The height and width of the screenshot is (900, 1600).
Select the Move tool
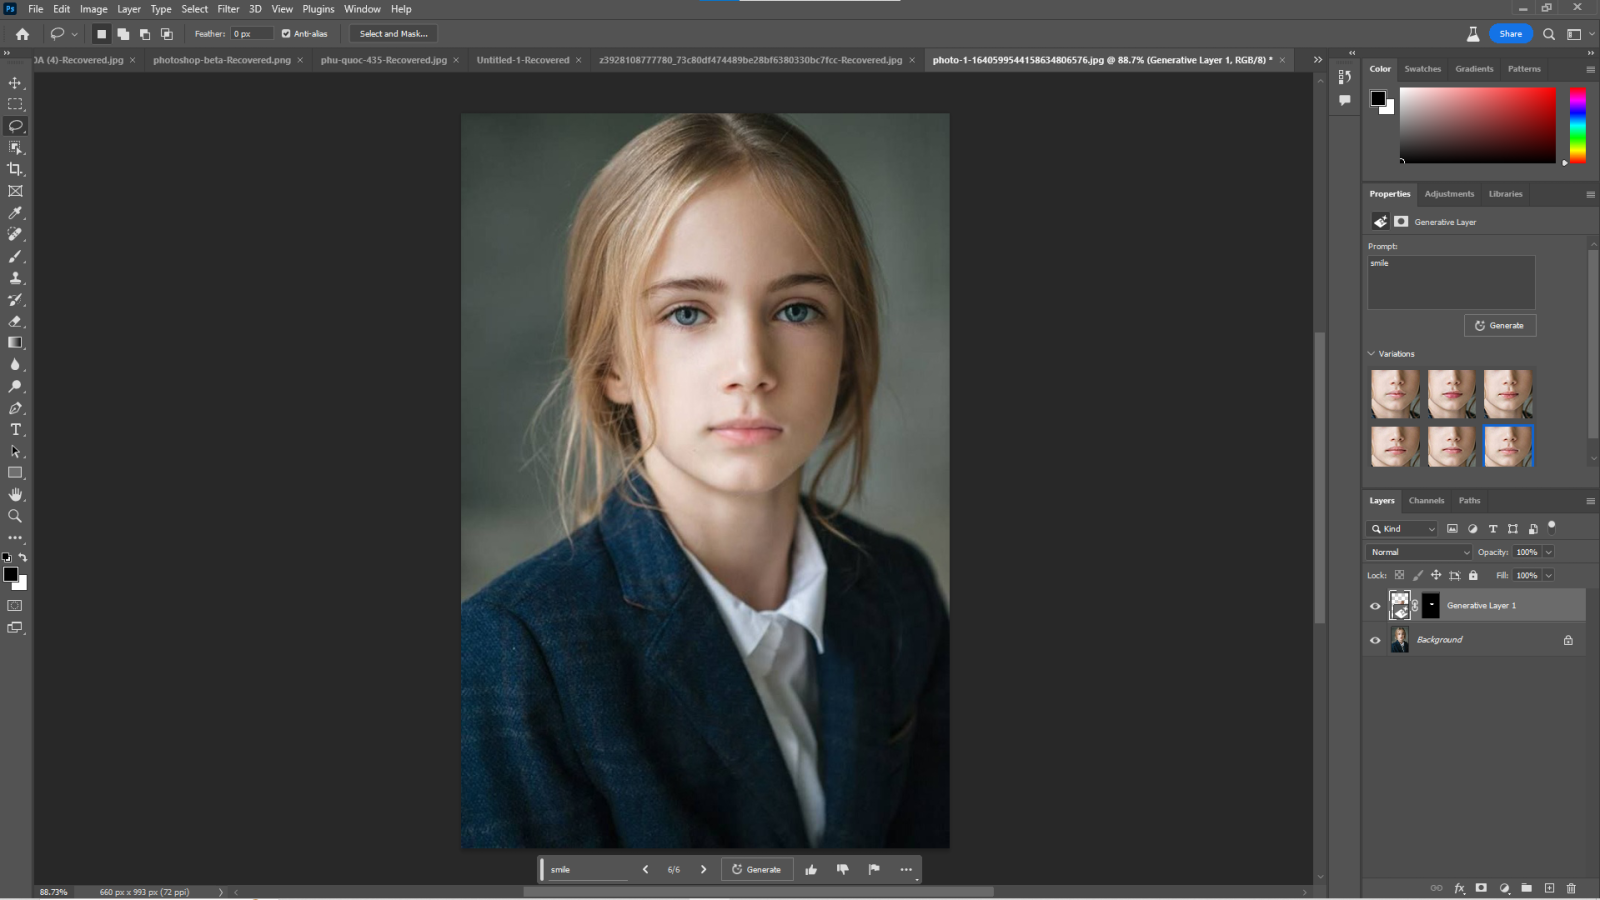15,83
